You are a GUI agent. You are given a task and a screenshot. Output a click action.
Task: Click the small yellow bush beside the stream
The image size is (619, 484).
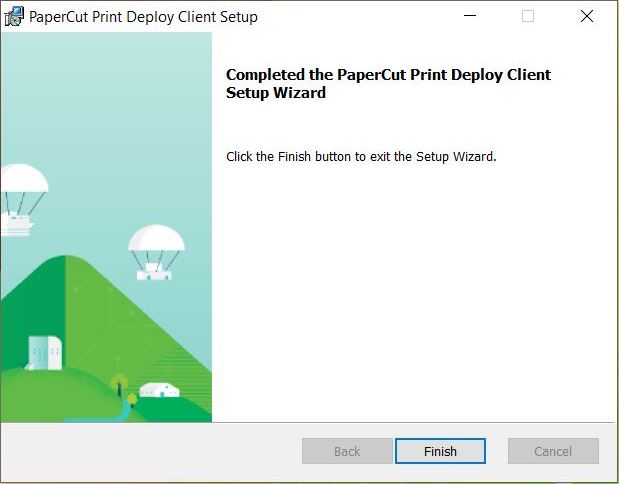point(132,401)
